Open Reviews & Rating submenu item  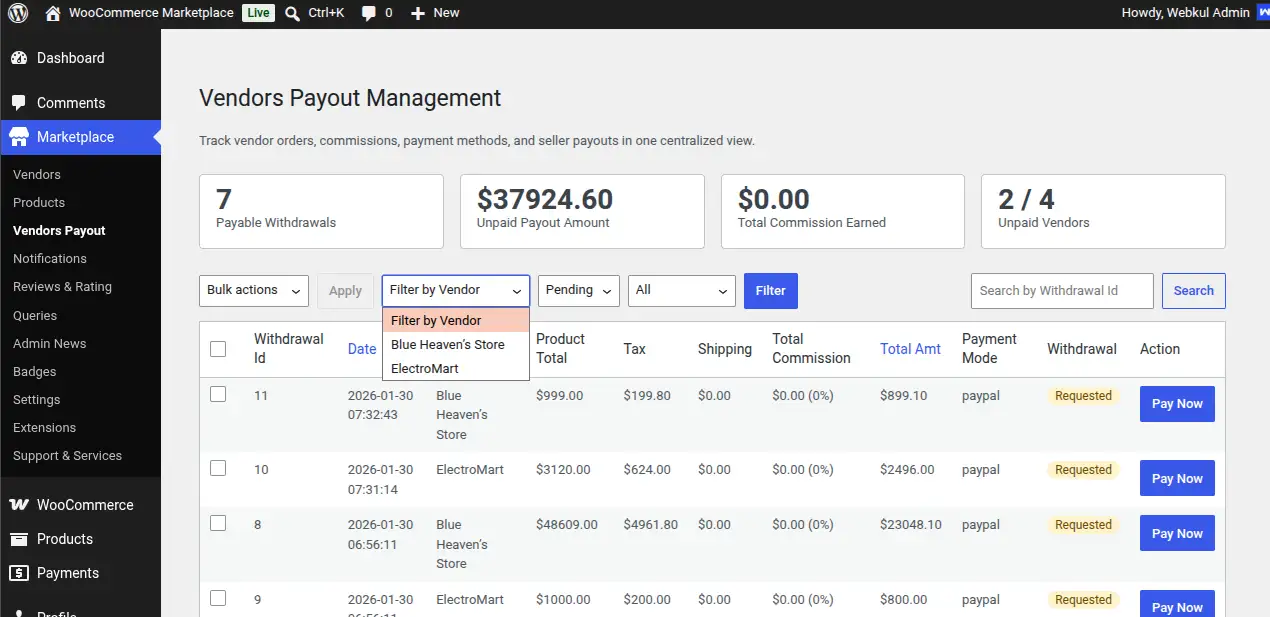click(62, 286)
